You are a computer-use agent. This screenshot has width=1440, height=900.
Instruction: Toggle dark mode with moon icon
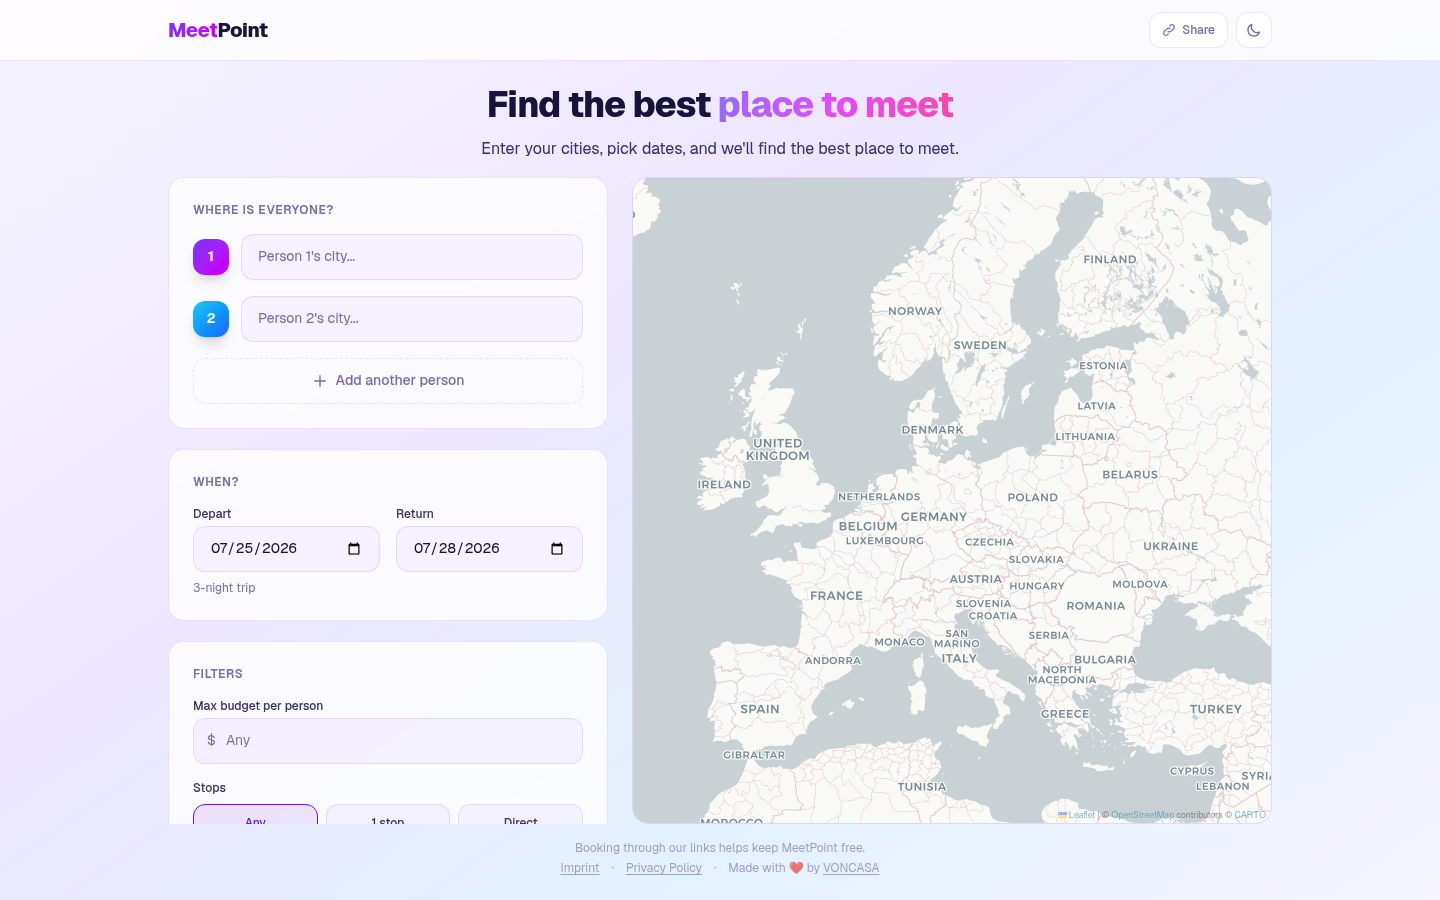[1254, 30]
